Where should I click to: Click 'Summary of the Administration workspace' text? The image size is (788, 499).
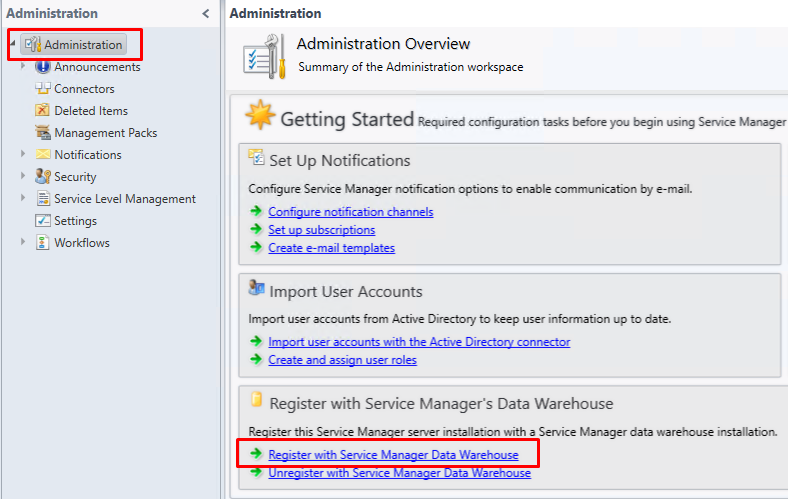[x=411, y=67]
